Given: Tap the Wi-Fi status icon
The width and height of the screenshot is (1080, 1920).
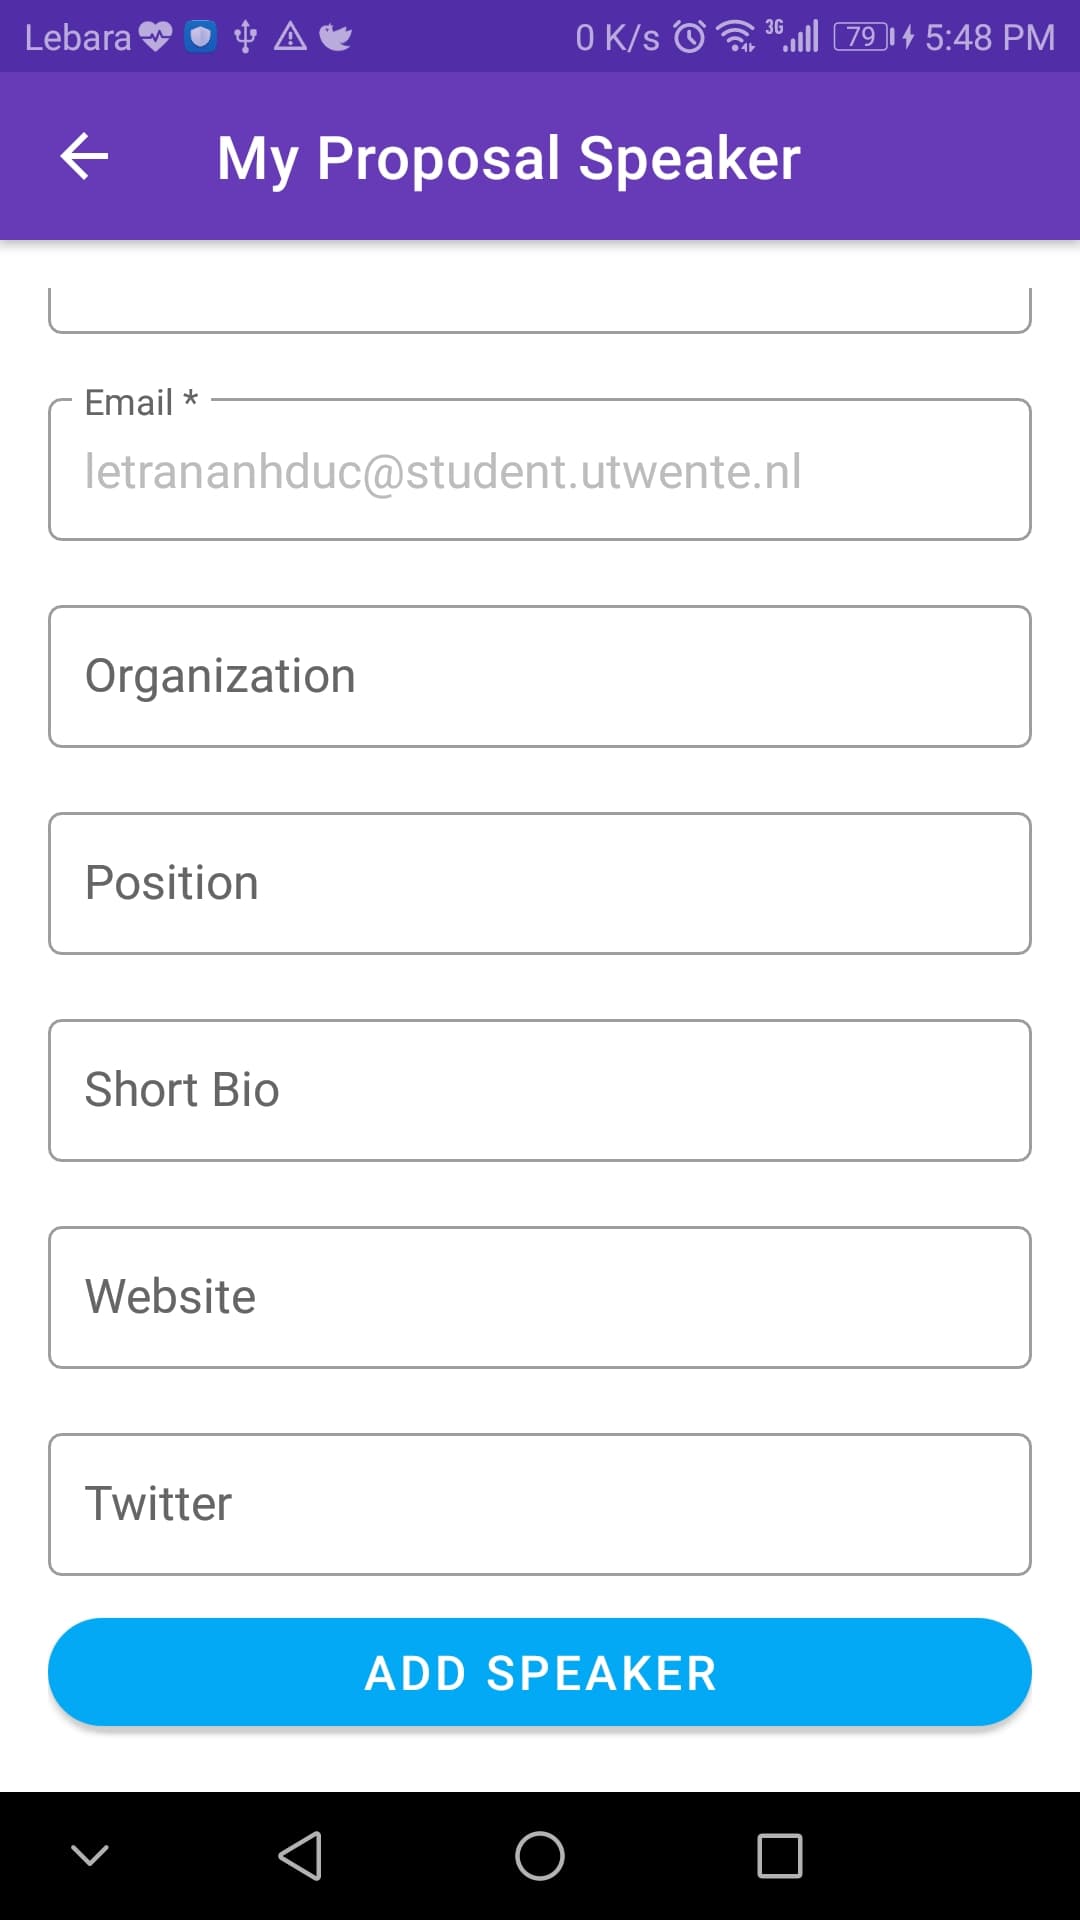Looking at the screenshot, I should (x=736, y=38).
